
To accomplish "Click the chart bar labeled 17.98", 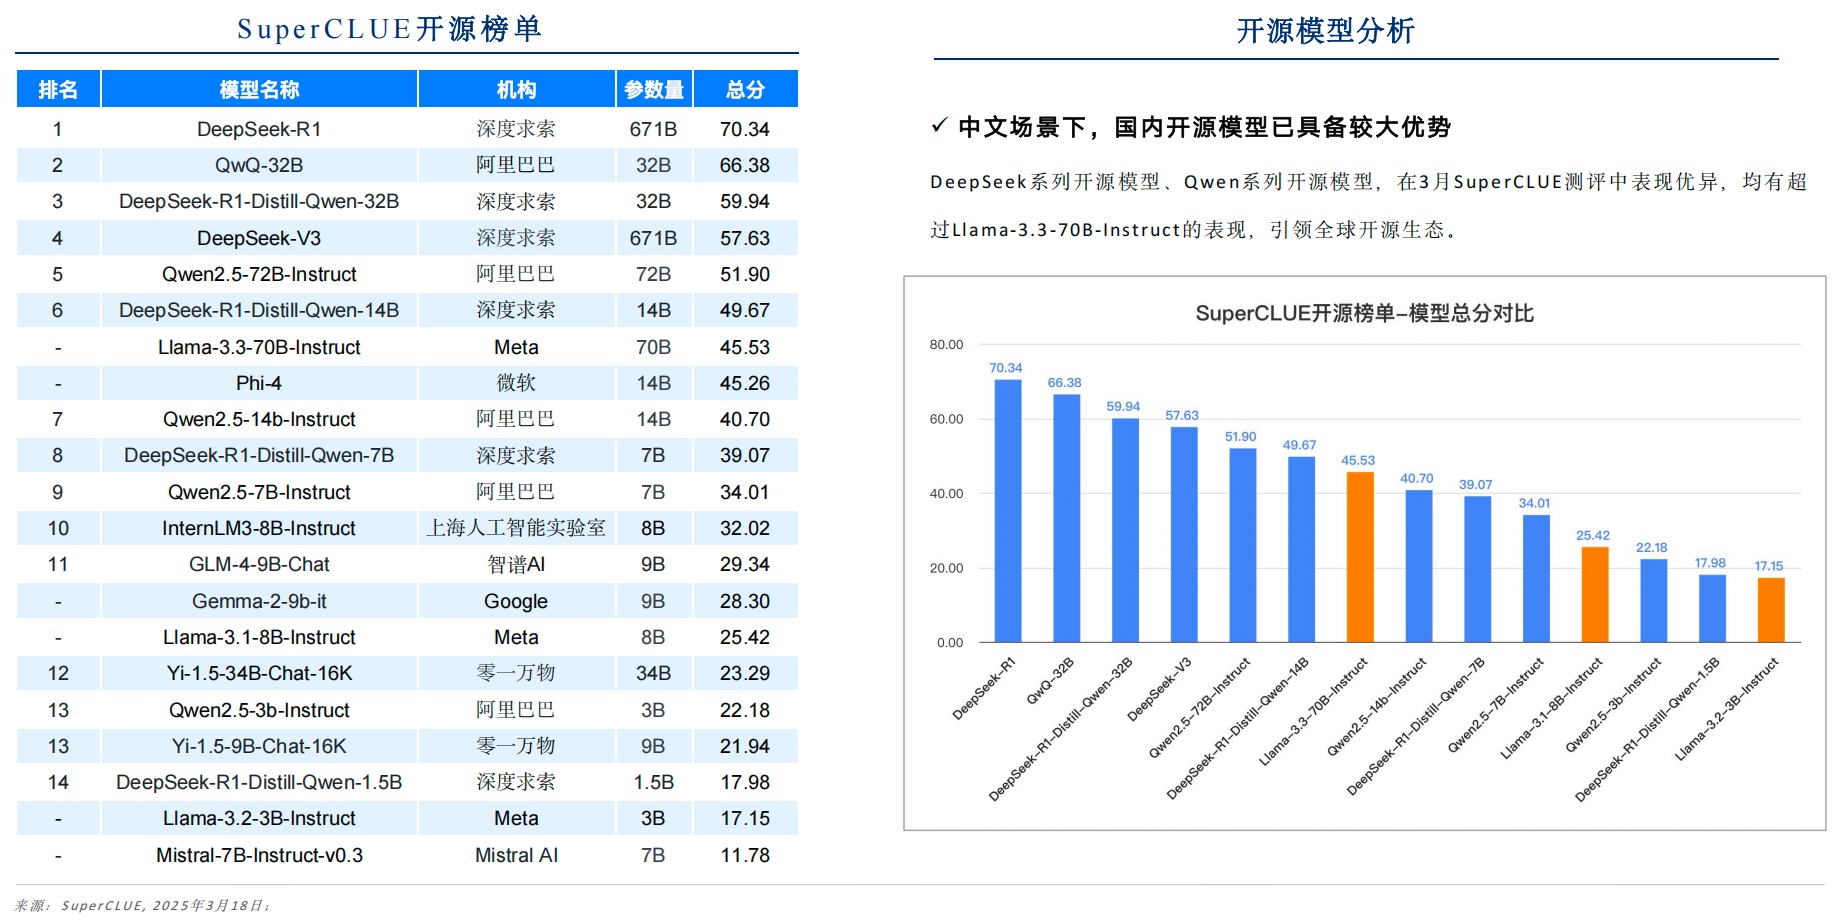I will pyautogui.click(x=1713, y=608).
